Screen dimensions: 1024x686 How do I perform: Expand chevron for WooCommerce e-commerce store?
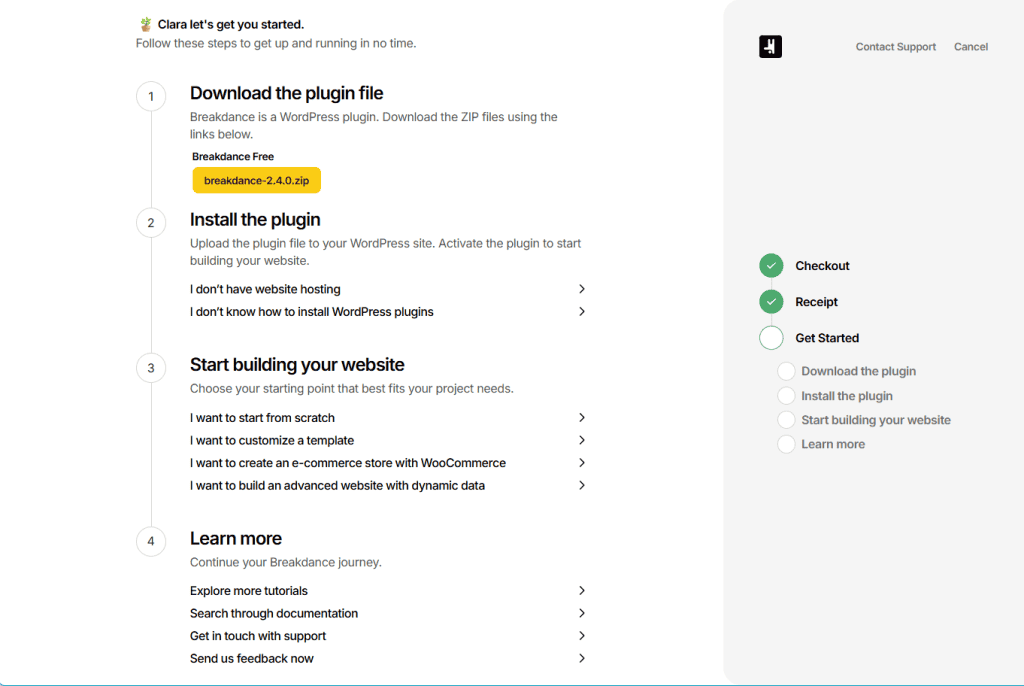click(x=581, y=463)
